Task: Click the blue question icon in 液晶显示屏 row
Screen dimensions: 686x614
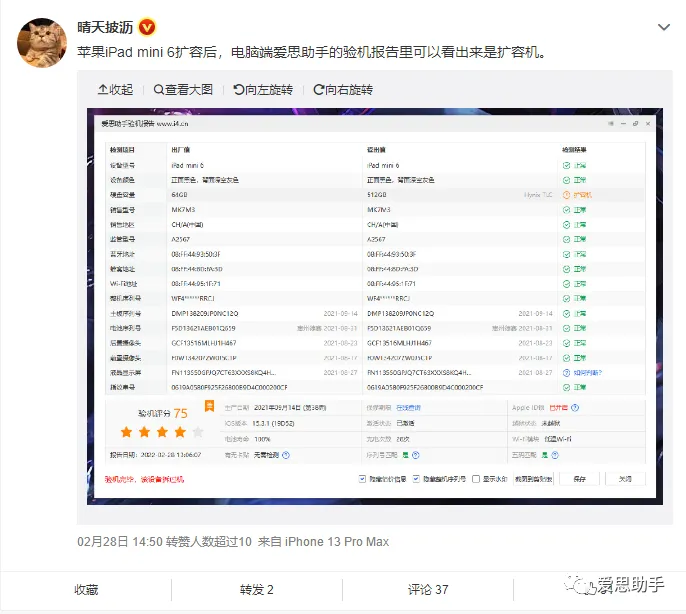Action: 566,373
